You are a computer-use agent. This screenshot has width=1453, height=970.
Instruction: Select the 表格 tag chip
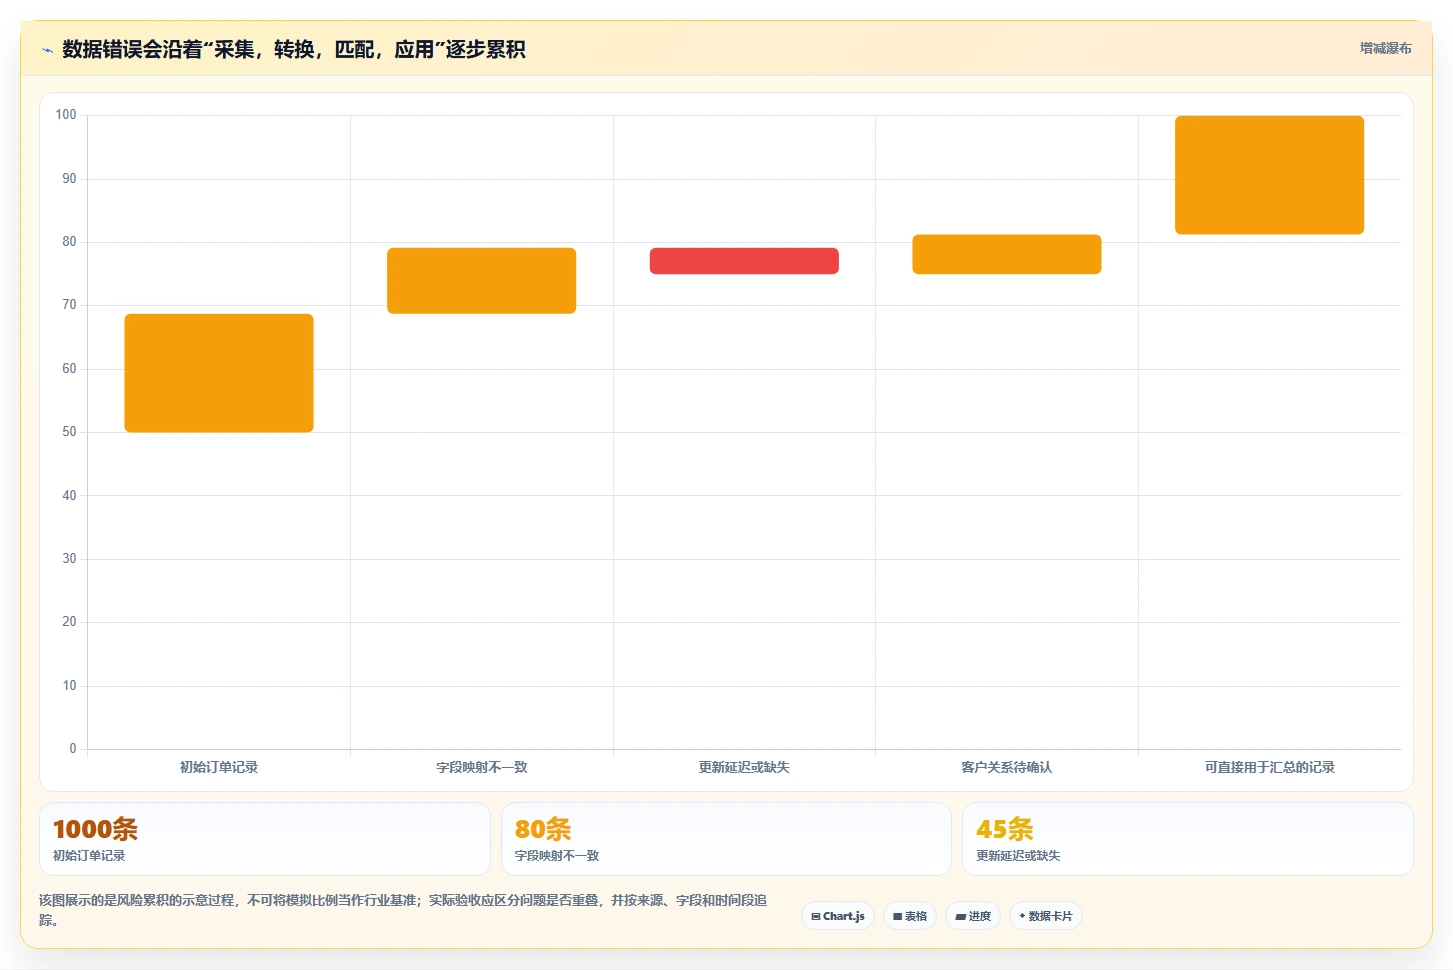tap(910, 916)
